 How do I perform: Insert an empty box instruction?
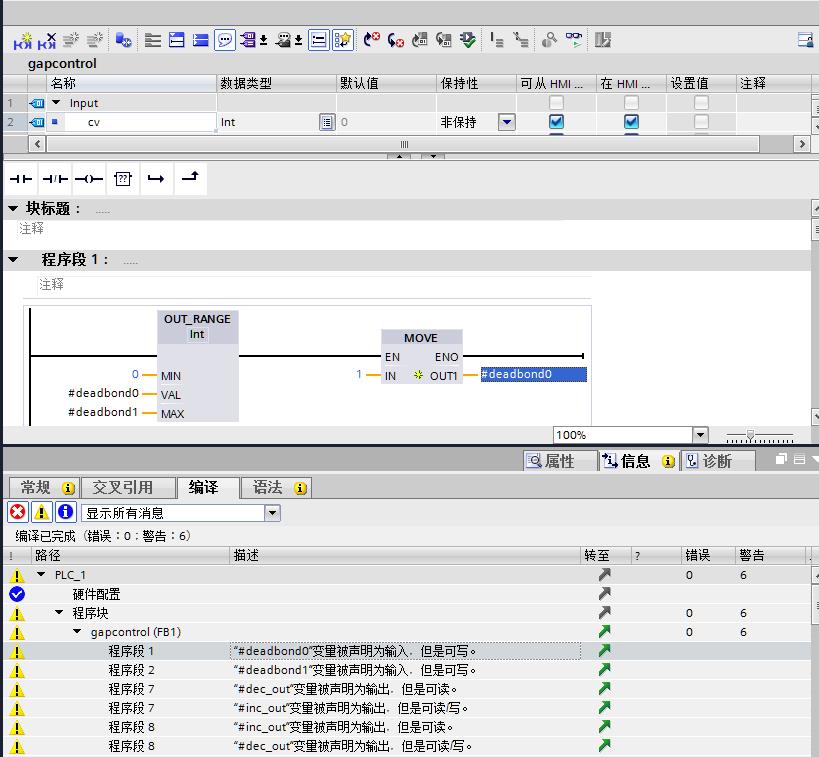click(x=122, y=179)
